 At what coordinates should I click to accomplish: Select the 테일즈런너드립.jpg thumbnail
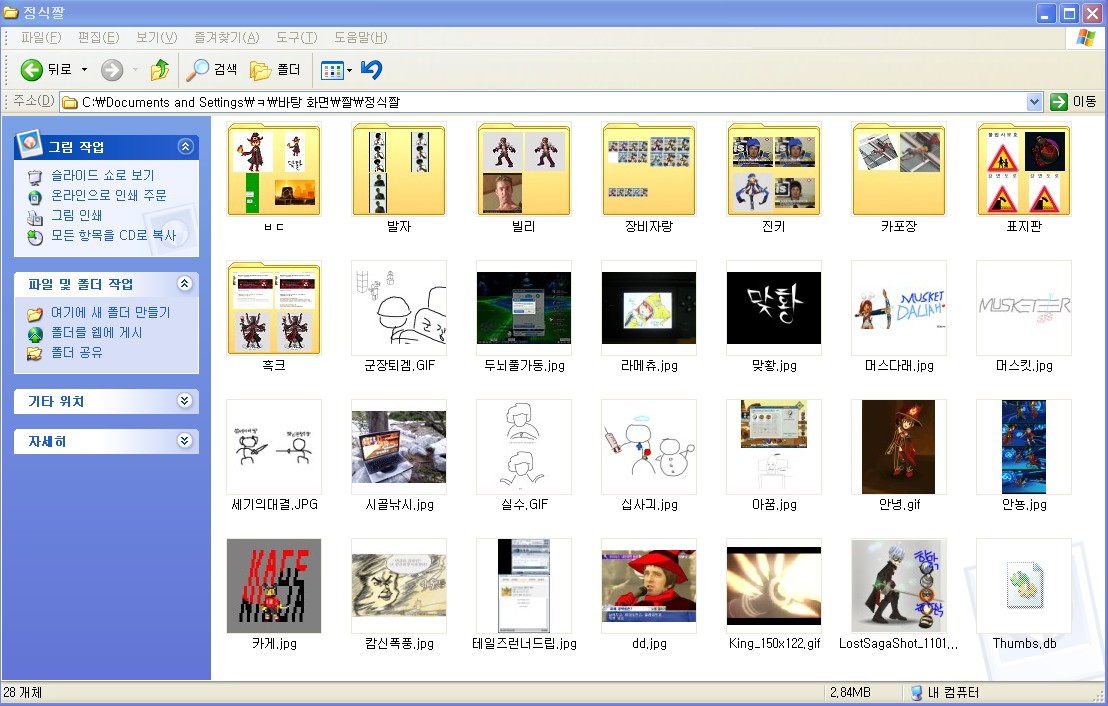[524, 586]
